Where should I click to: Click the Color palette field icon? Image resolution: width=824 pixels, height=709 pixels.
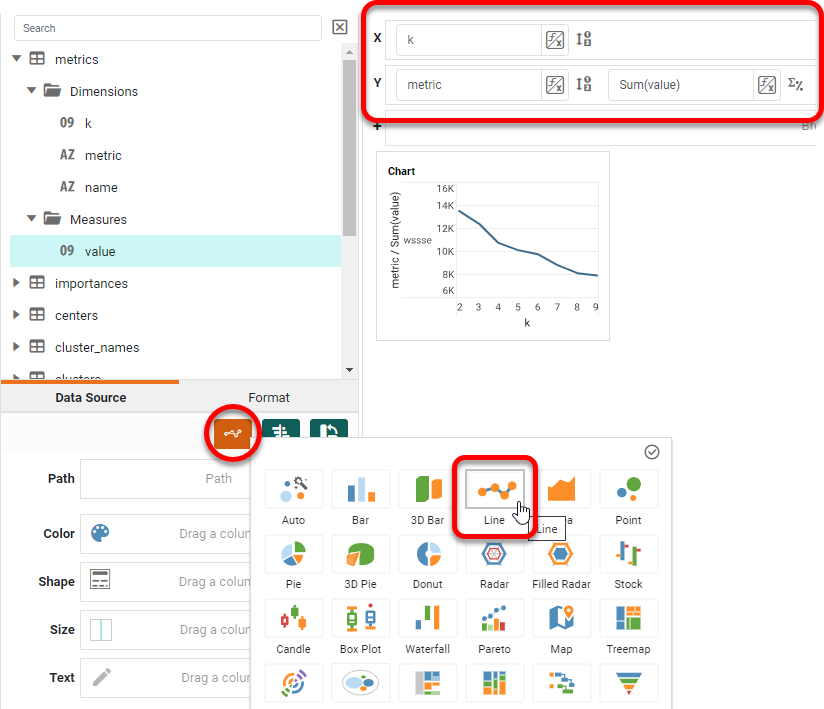pyautogui.click(x=100, y=533)
